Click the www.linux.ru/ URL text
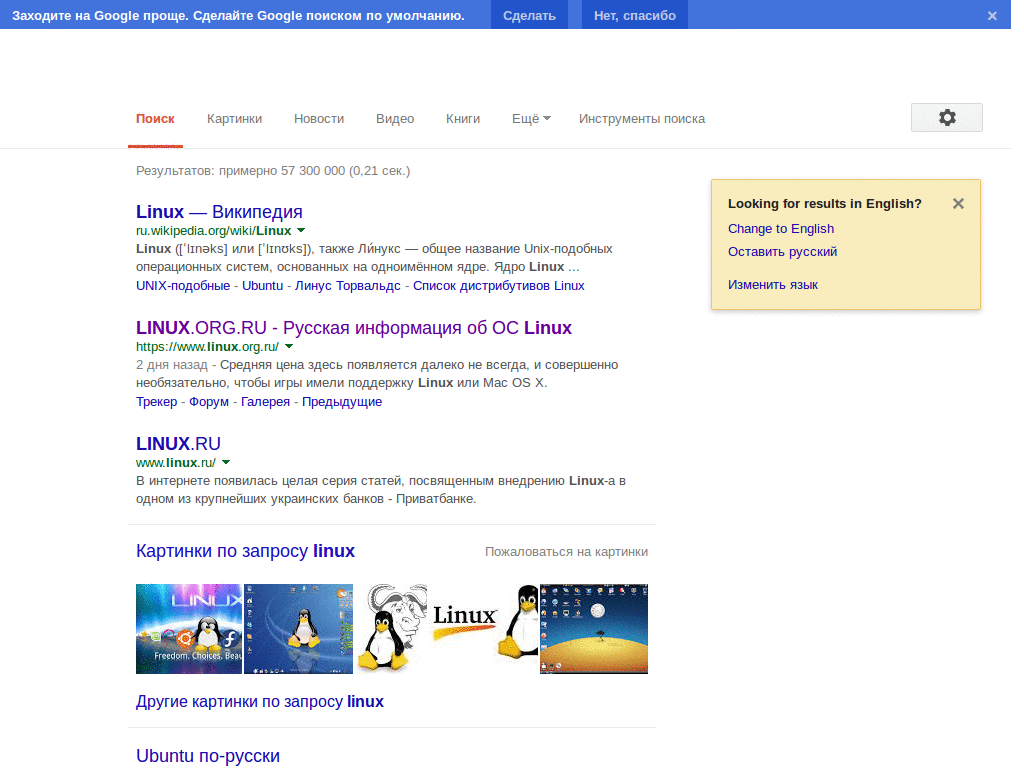1024x768 pixels. (176, 462)
